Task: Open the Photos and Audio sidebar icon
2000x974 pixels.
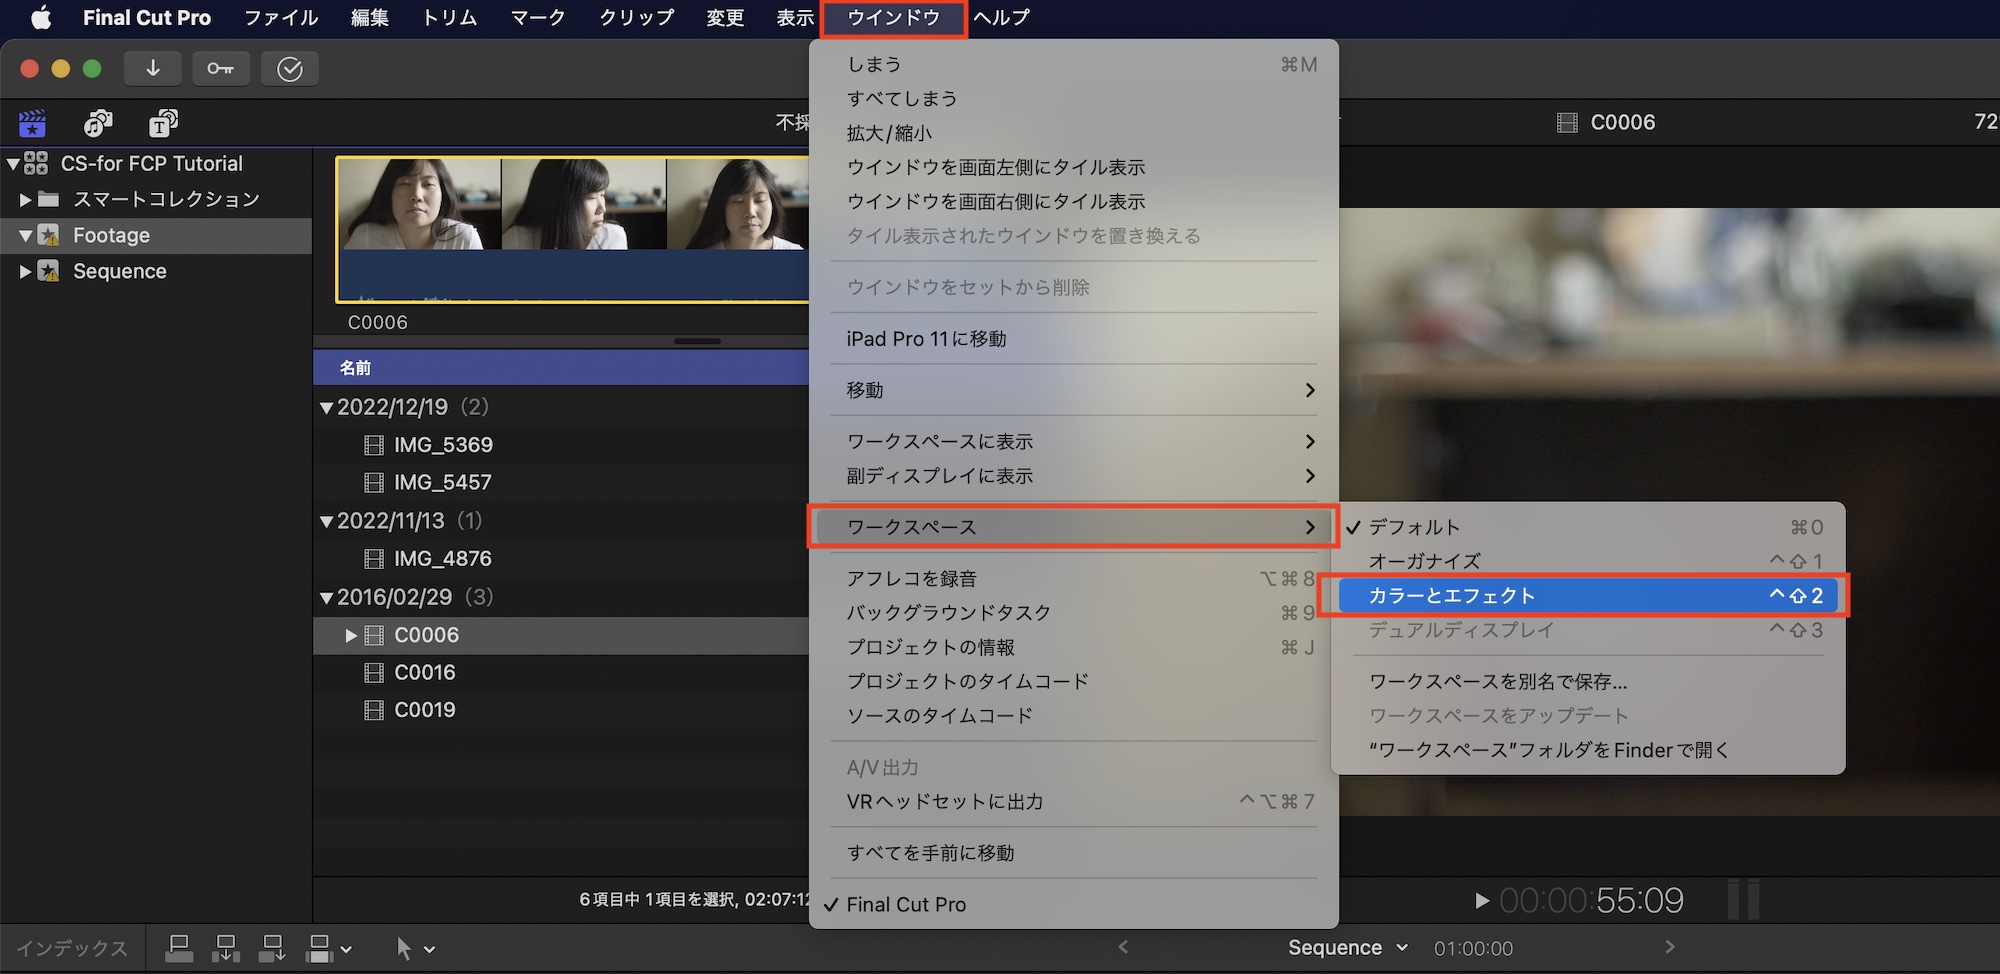Action: 97,123
